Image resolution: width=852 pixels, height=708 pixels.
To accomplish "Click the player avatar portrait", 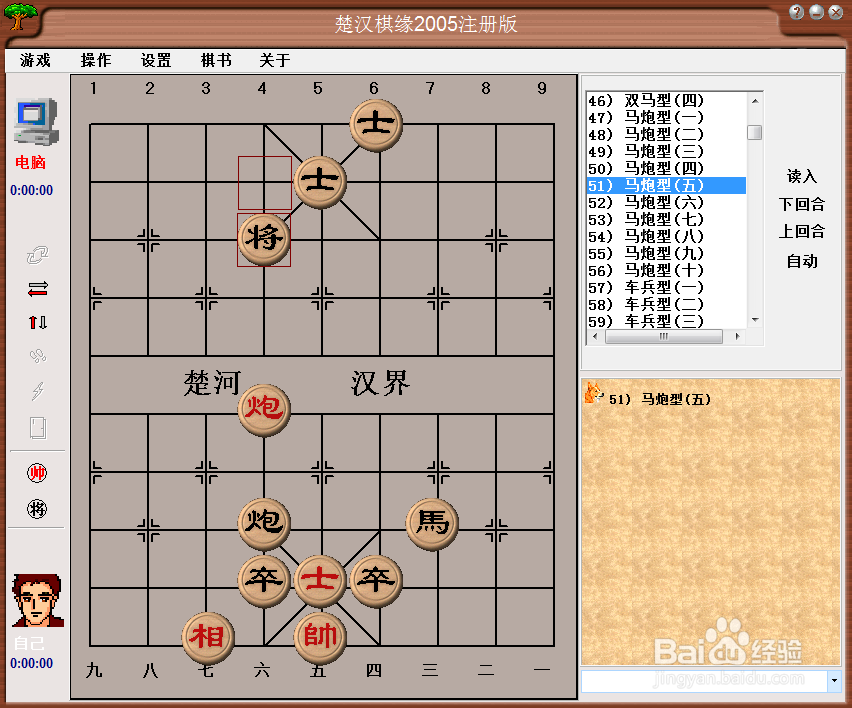I will coord(37,600).
